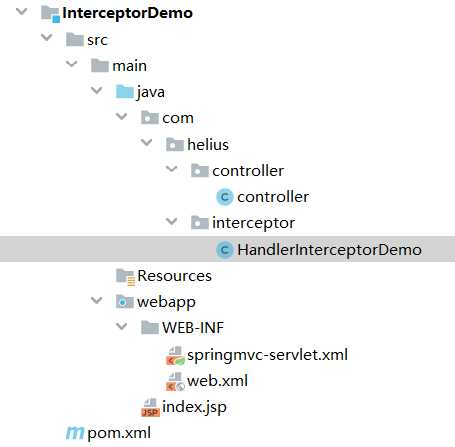
Task: Click the index.jsp JSP file icon
Action: click(x=150, y=408)
